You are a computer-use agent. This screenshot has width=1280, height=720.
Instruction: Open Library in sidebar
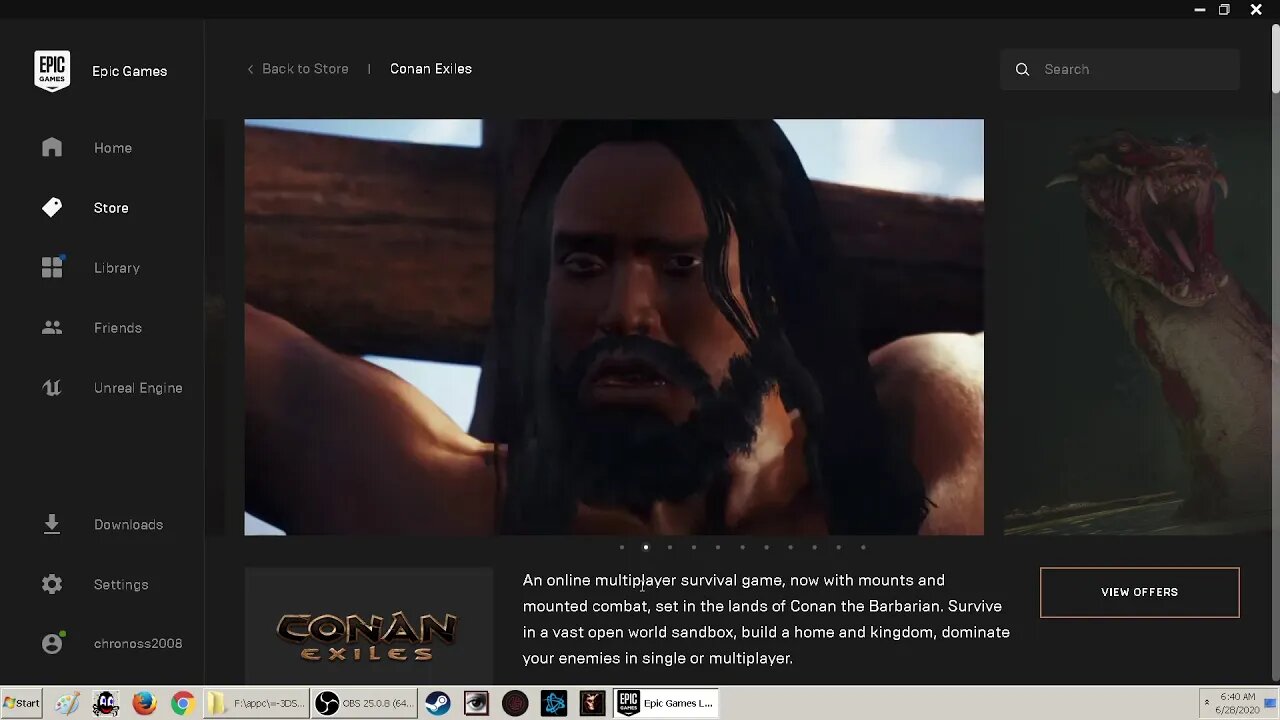pos(117,268)
